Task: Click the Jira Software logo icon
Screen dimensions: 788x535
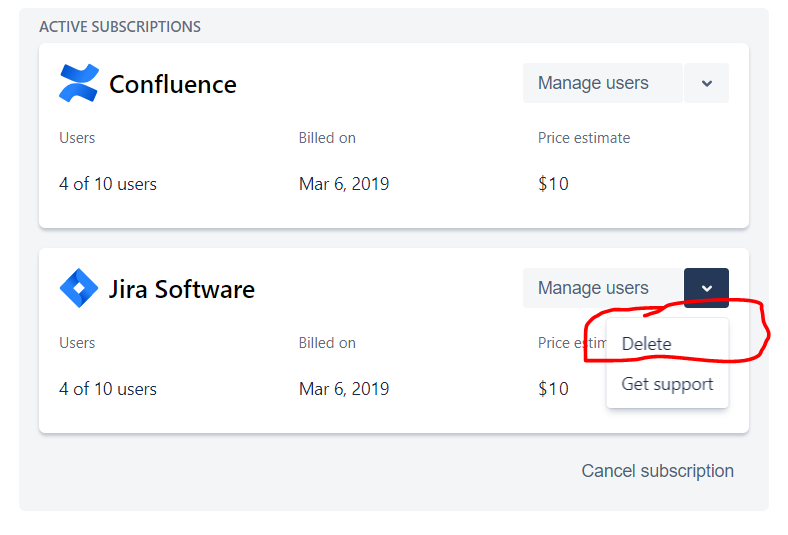Action: click(79, 288)
